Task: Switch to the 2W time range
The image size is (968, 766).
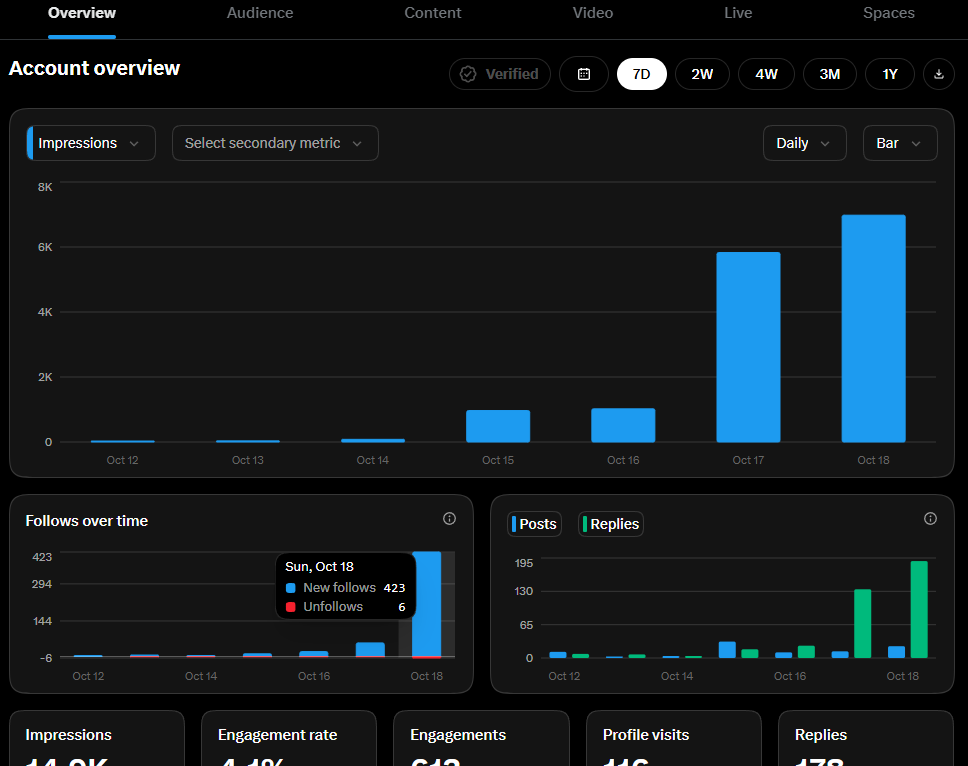Action: click(x=702, y=74)
